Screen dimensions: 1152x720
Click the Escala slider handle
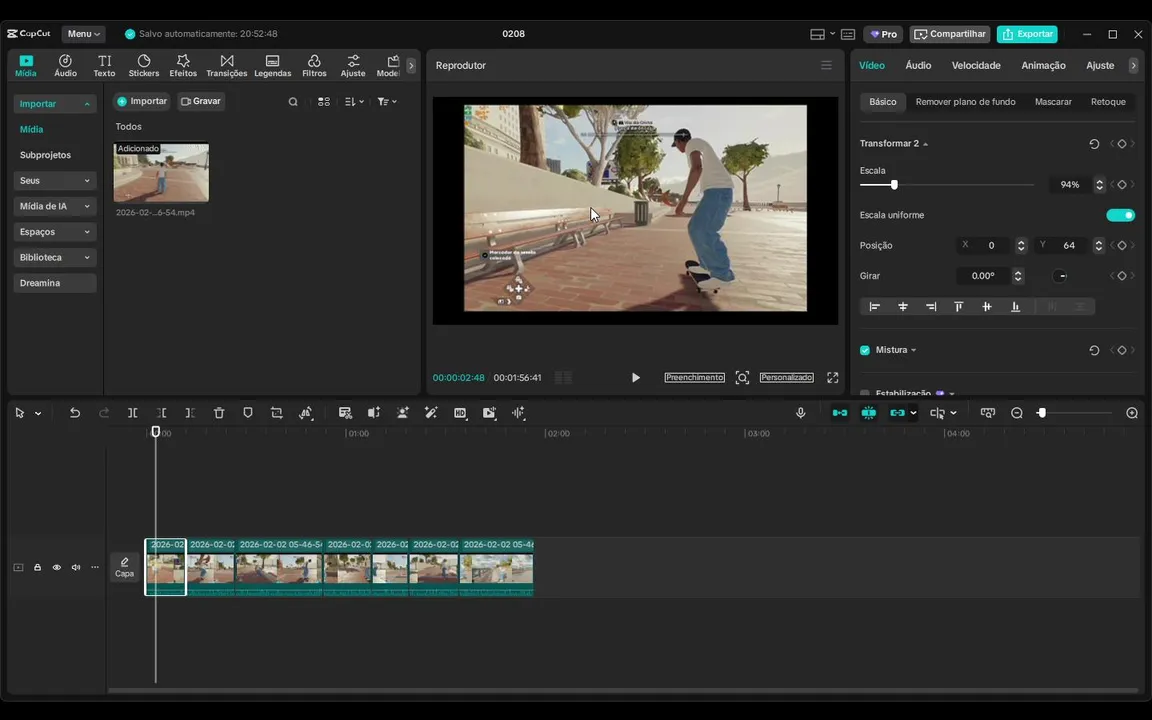tap(894, 185)
